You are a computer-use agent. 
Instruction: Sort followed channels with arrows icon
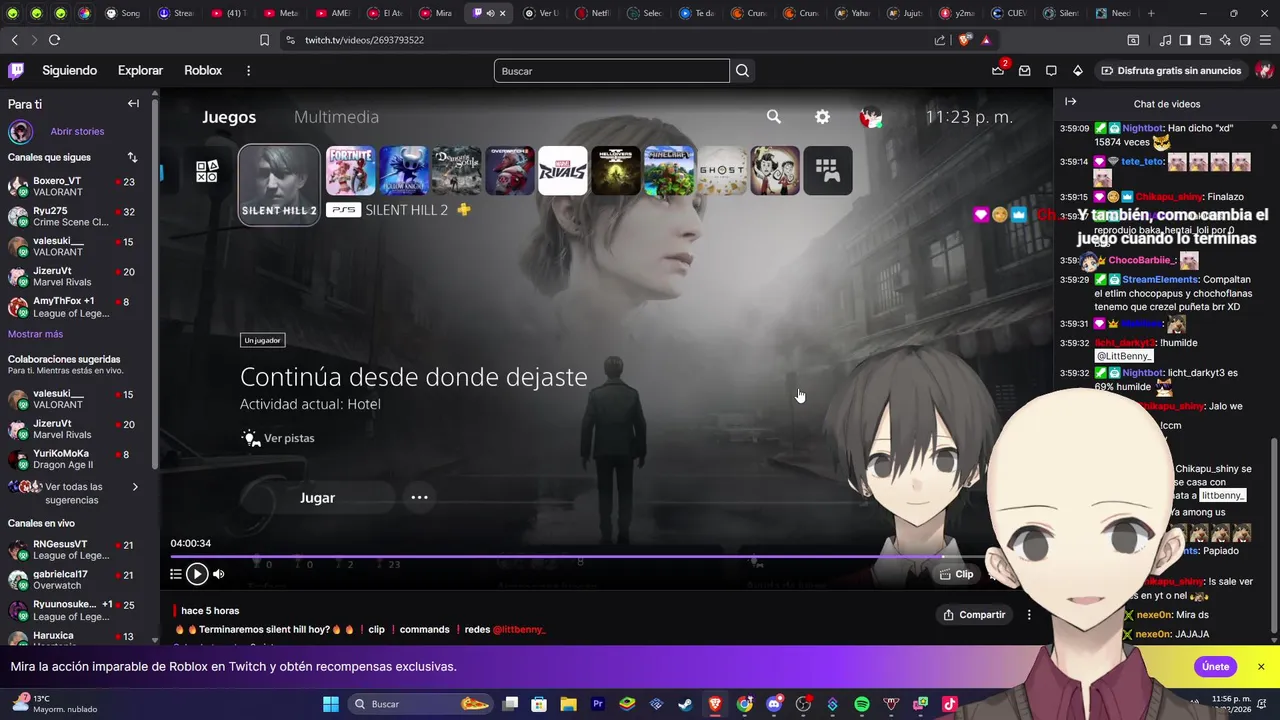132,157
